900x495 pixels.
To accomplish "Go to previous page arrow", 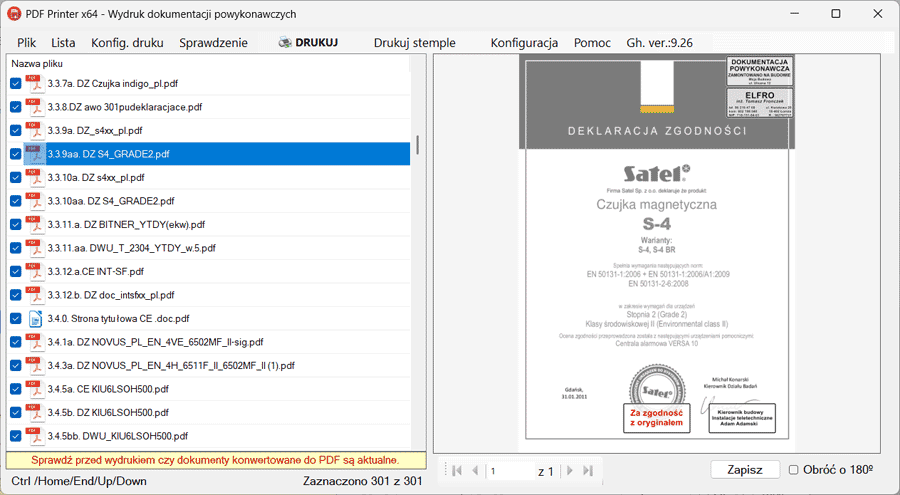I will click(x=475, y=470).
